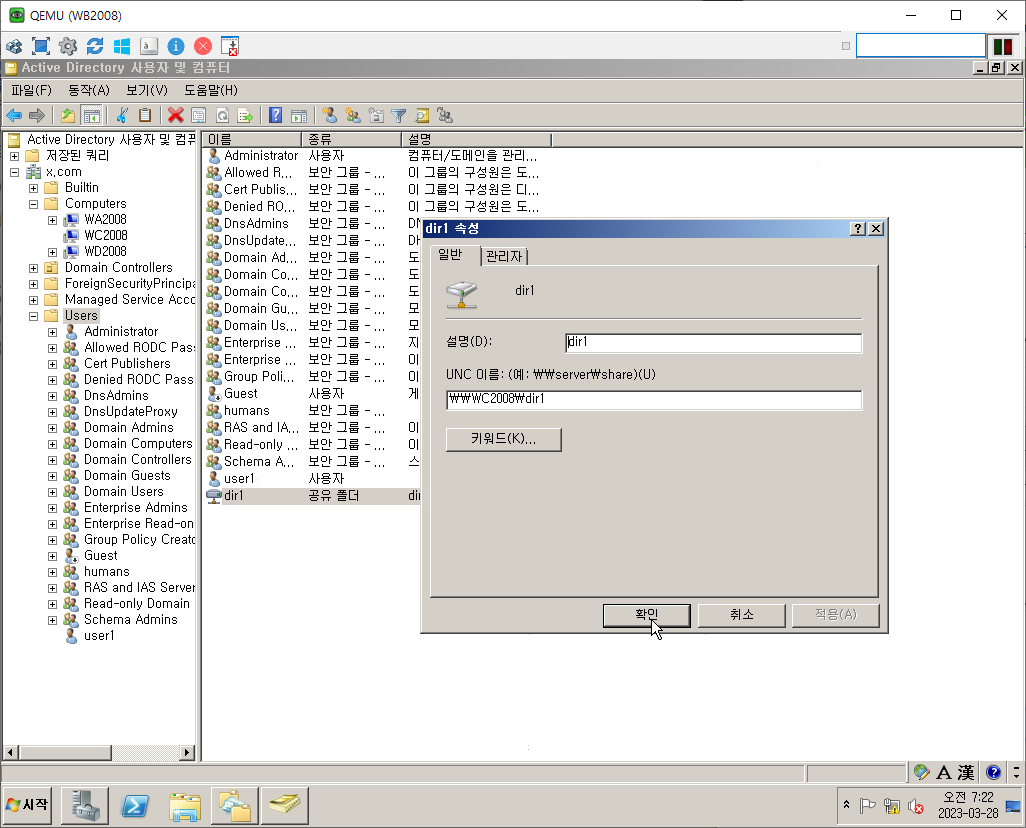This screenshot has height=828, width=1026.
Task: Select WC2008 in the tree
Action: 105,236
